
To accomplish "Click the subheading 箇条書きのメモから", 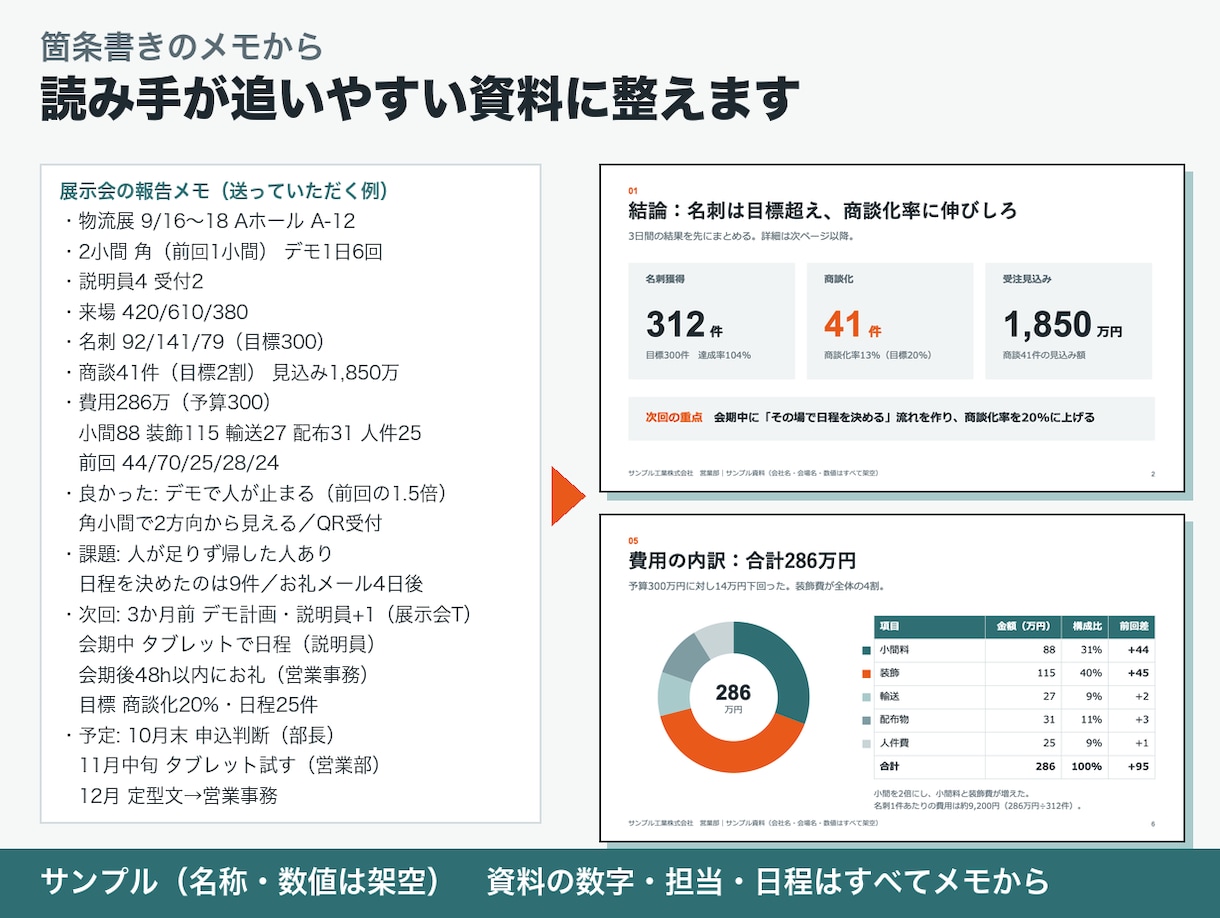I will pyautogui.click(x=182, y=46).
